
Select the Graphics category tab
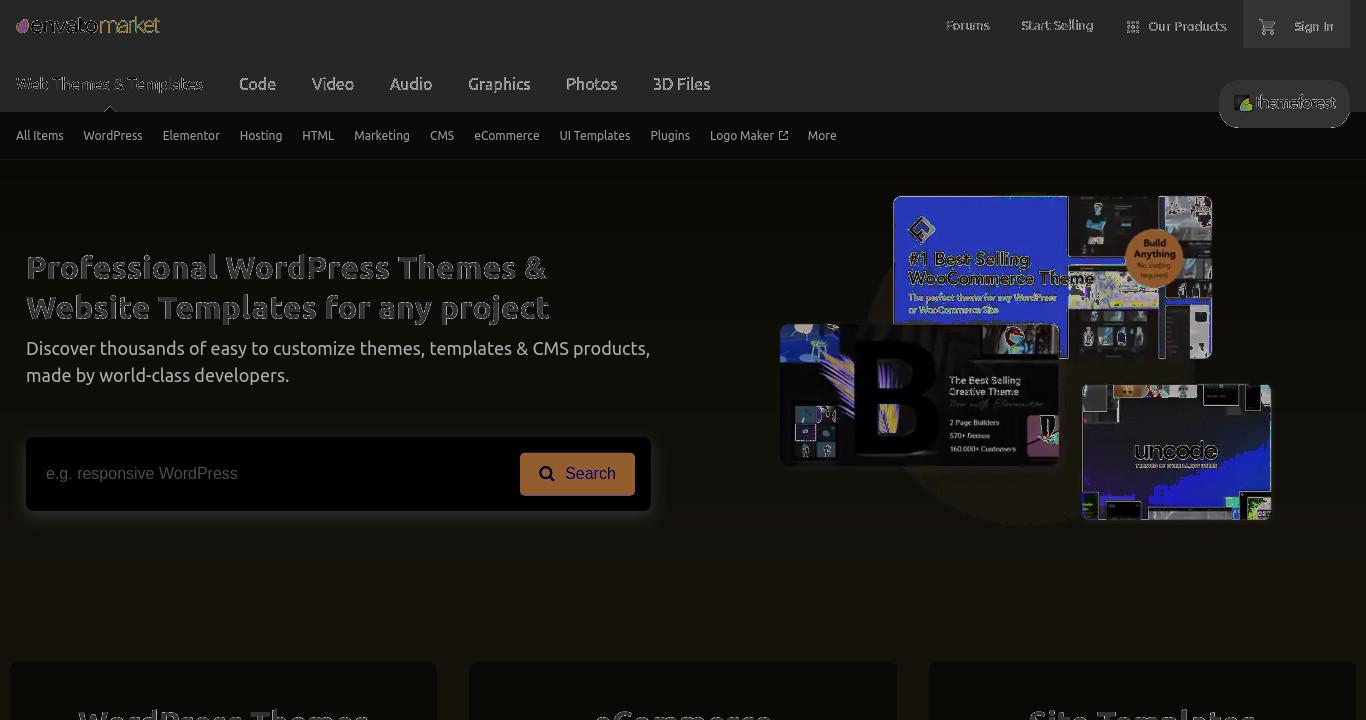pyautogui.click(x=499, y=84)
